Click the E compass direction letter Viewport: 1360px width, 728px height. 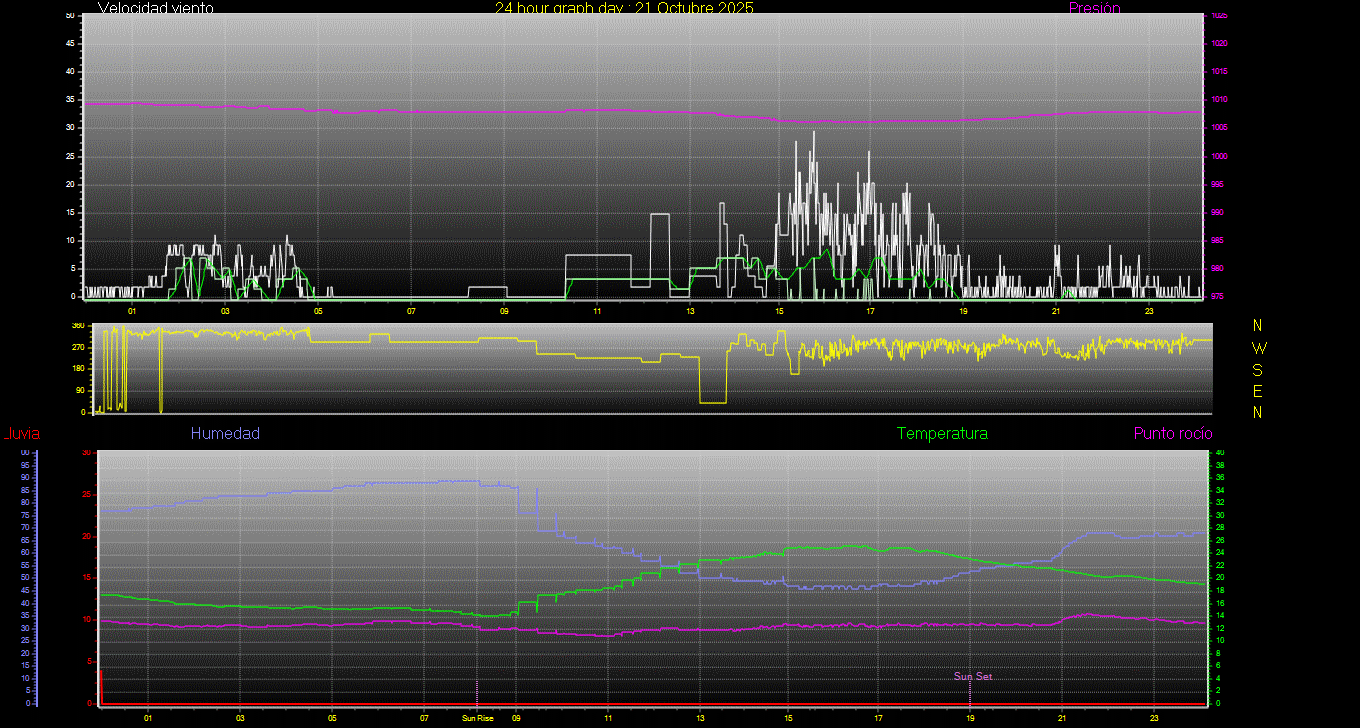click(1258, 390)
